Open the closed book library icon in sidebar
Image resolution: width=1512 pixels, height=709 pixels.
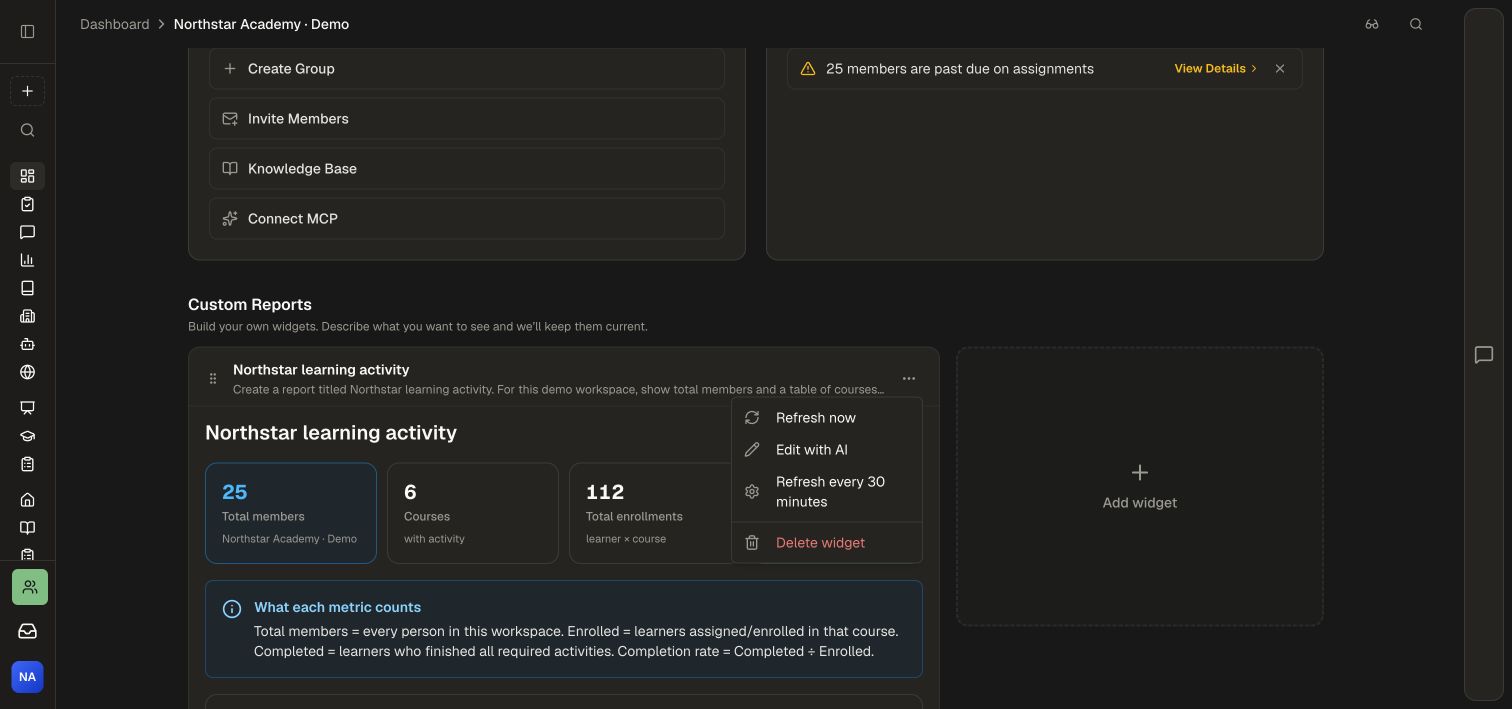[x=27, y=288]
